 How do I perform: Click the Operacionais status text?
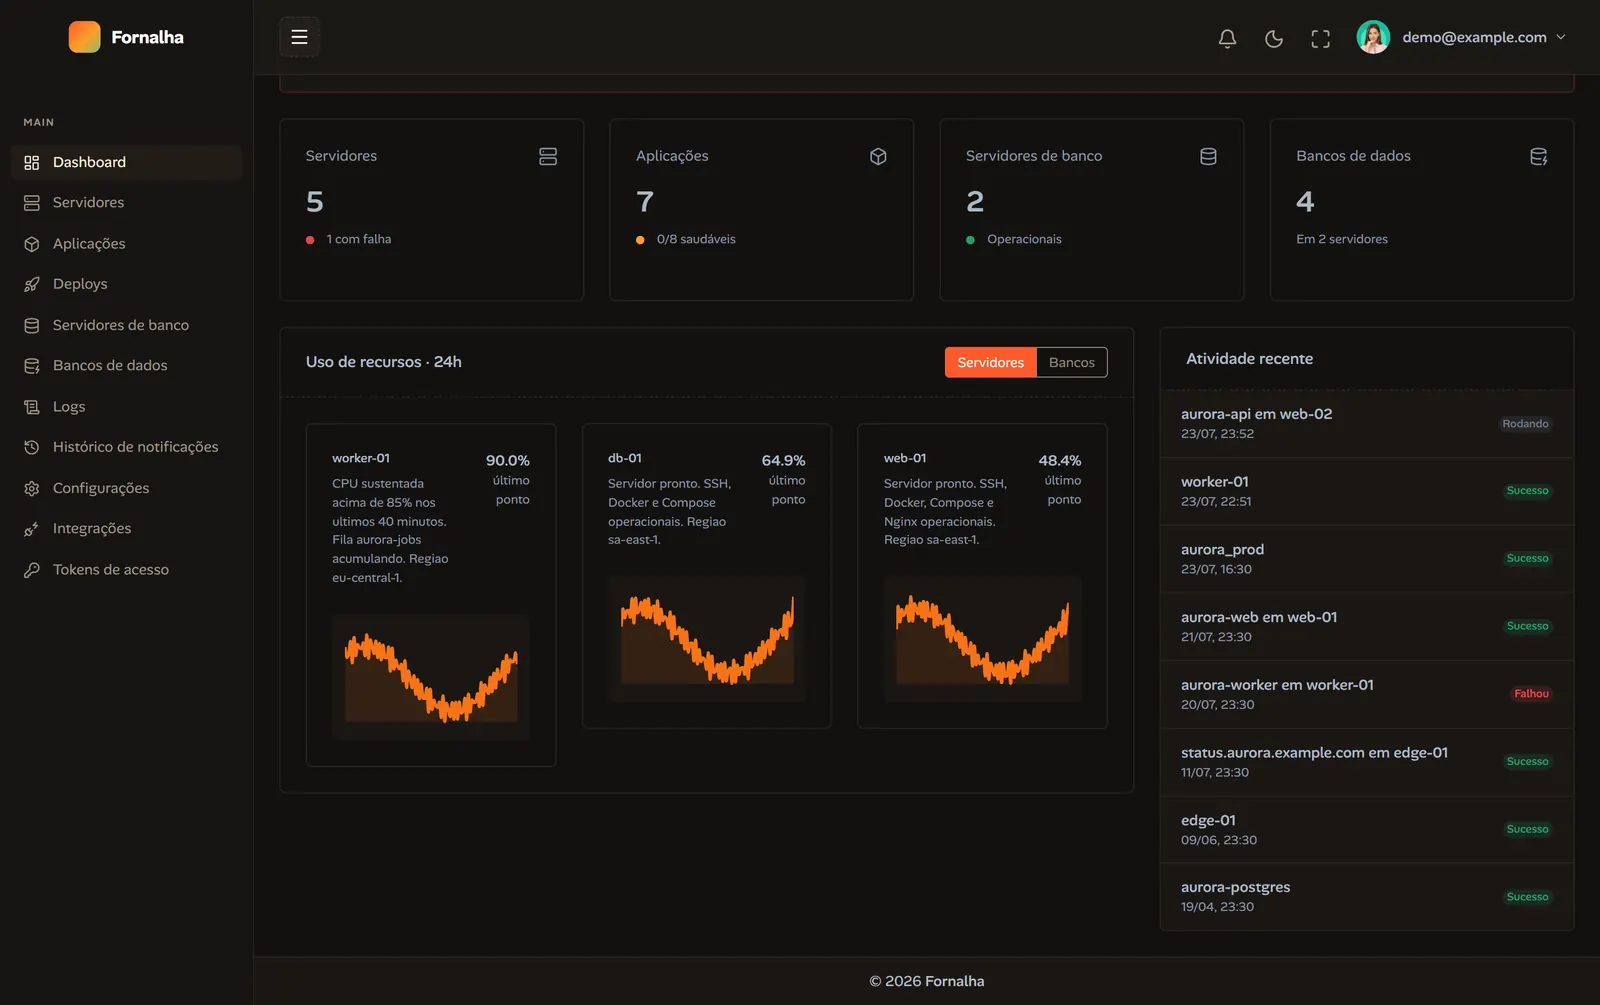(1024, 239)
